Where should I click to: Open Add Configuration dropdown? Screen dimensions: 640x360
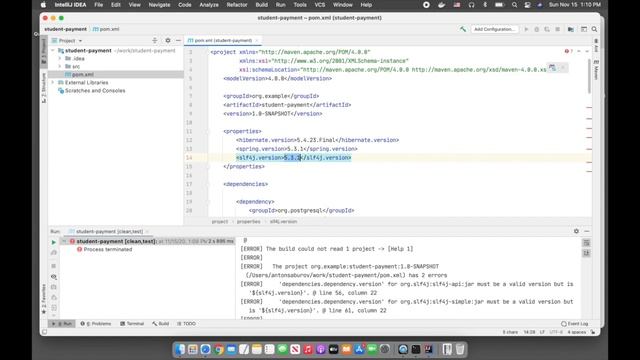click(x=494, y=29)
